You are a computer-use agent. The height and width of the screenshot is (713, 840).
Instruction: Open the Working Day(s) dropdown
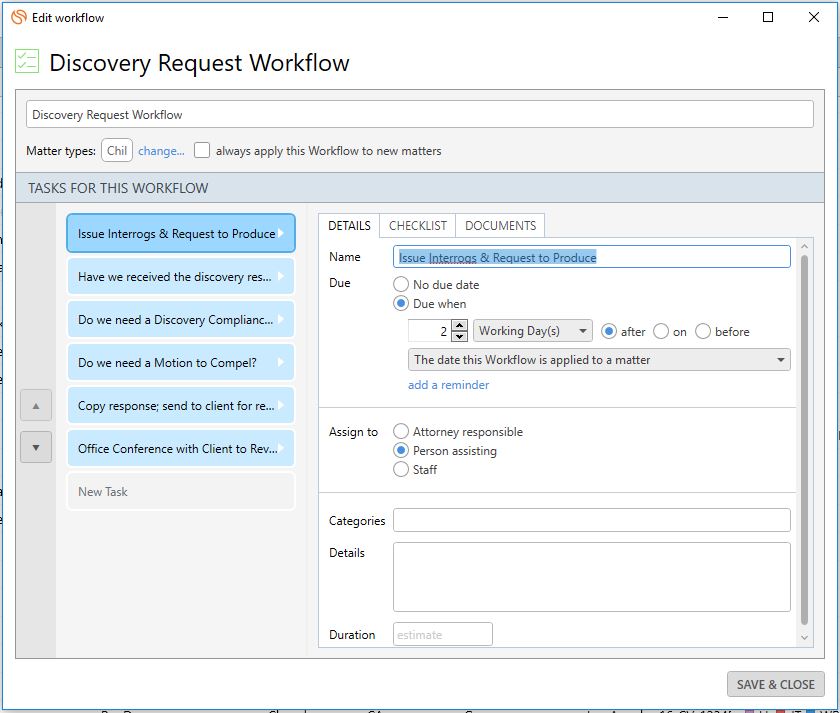coord(533,332)
